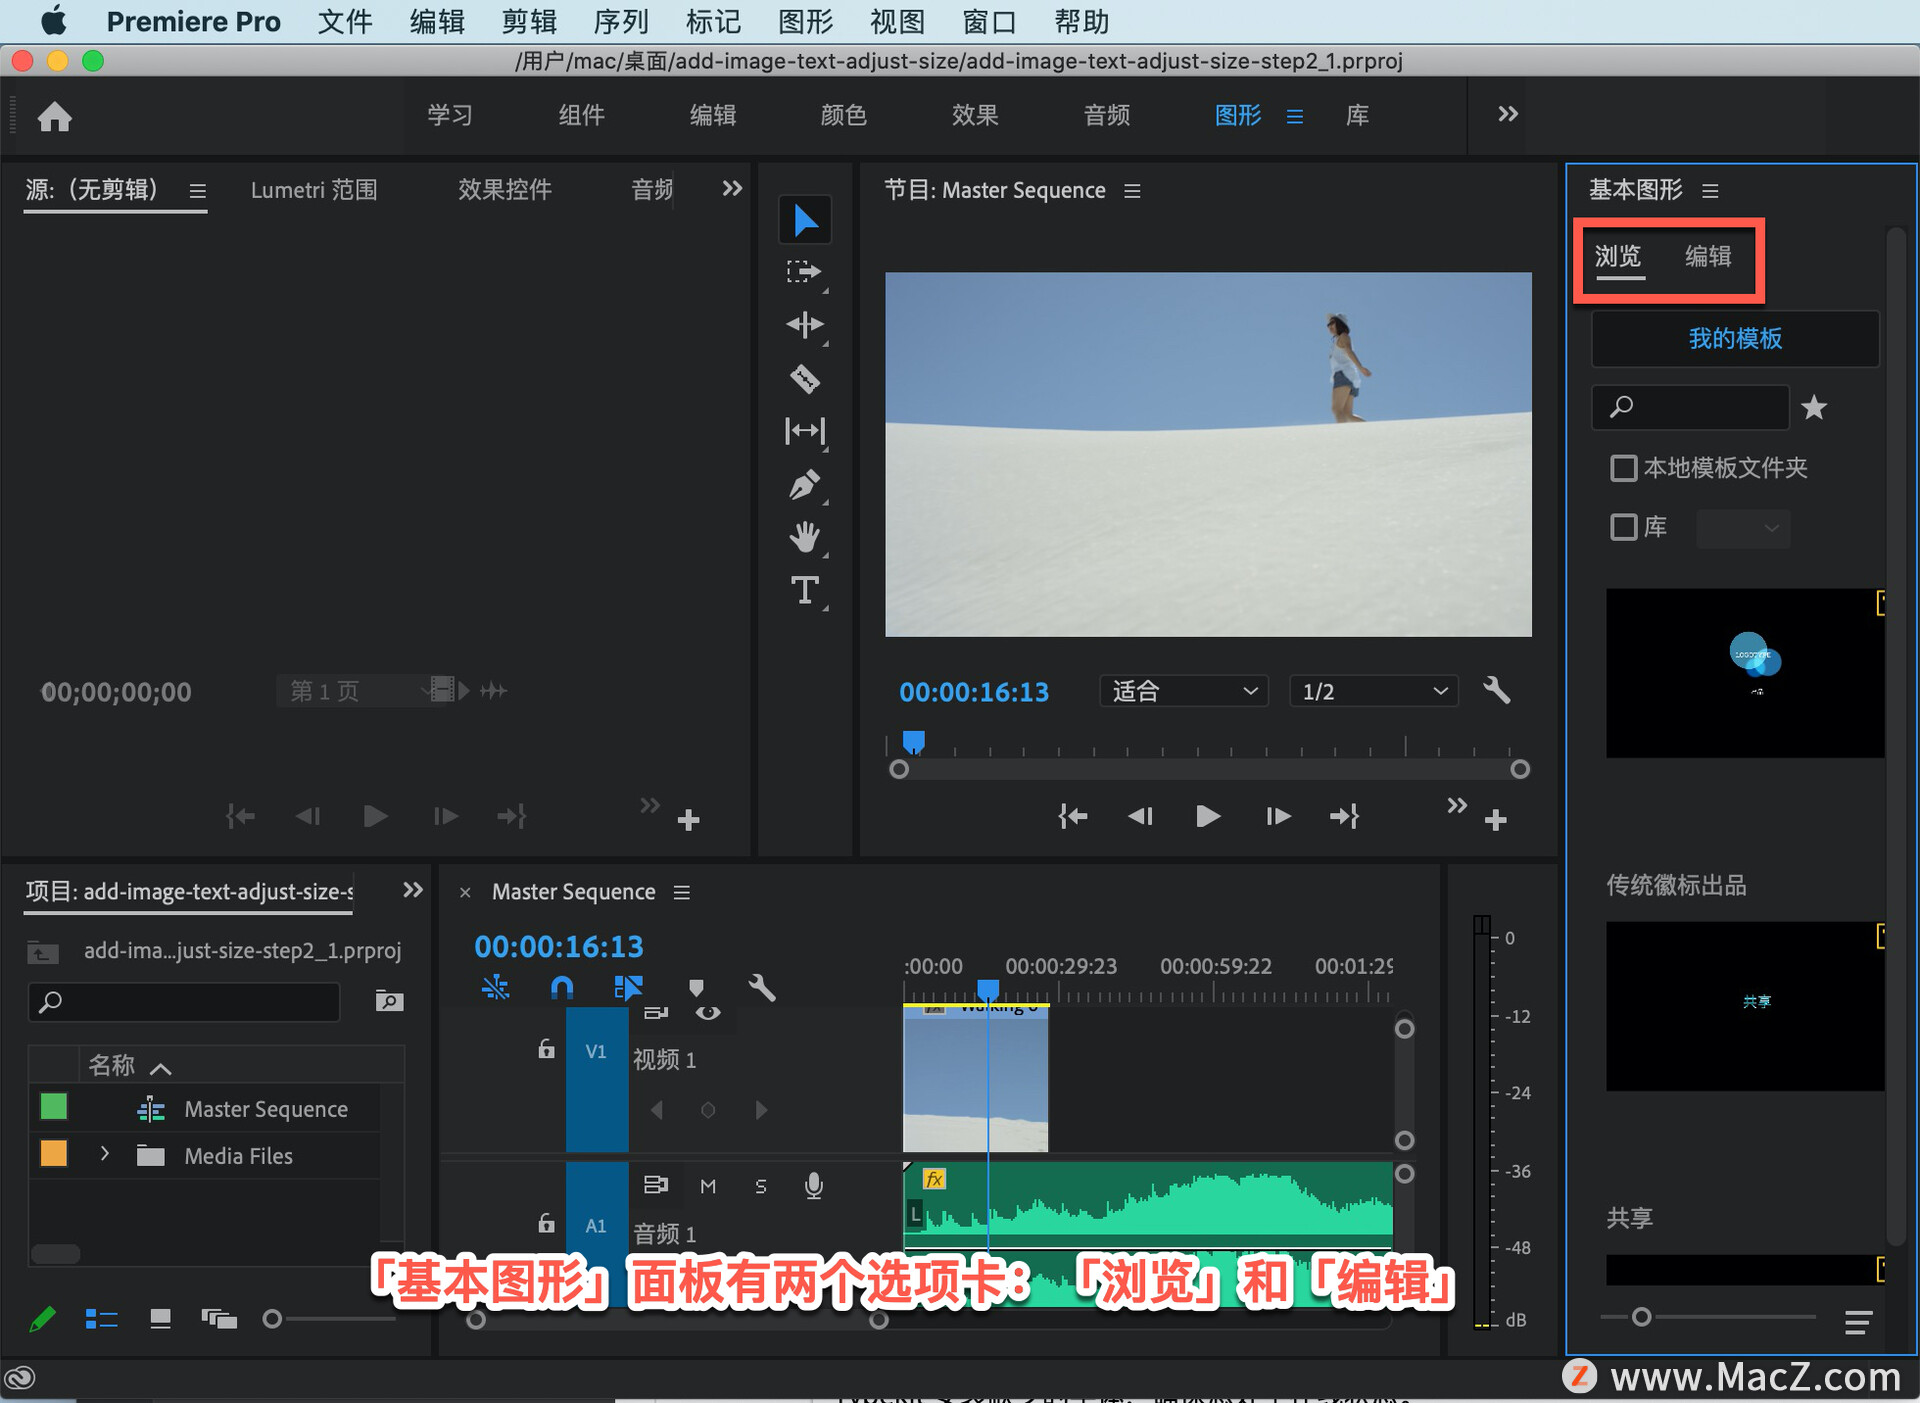
Task: Click the freeform view icon
Action: click(219, 1319)
